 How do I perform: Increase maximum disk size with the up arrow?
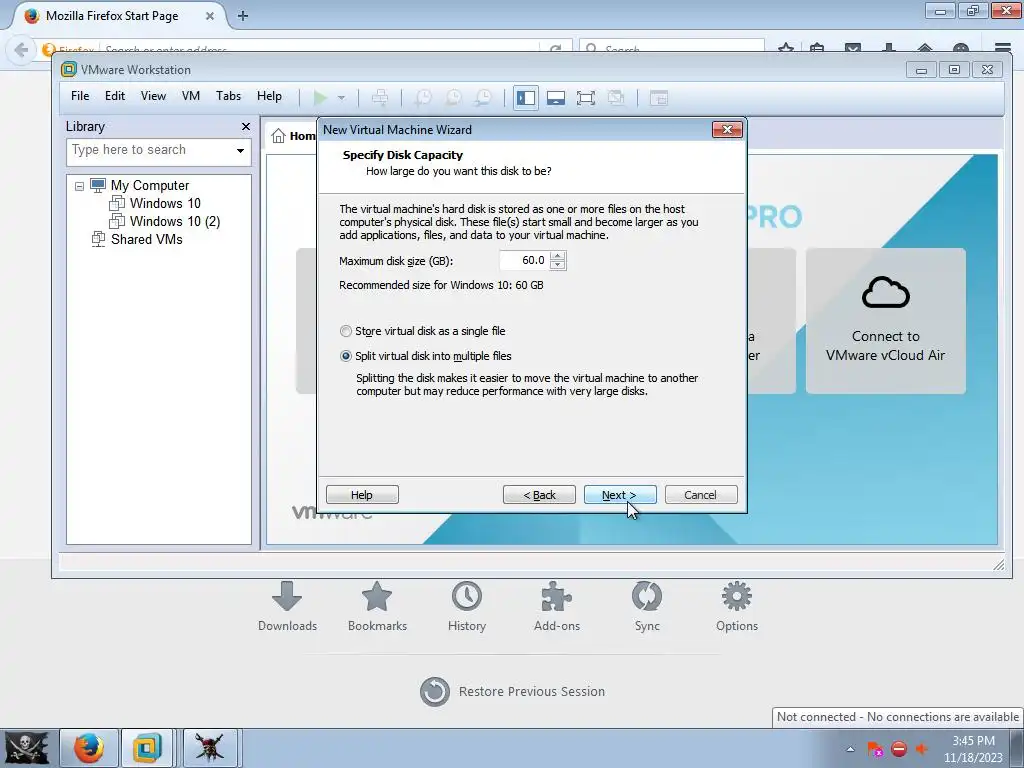tap(557, 255)
